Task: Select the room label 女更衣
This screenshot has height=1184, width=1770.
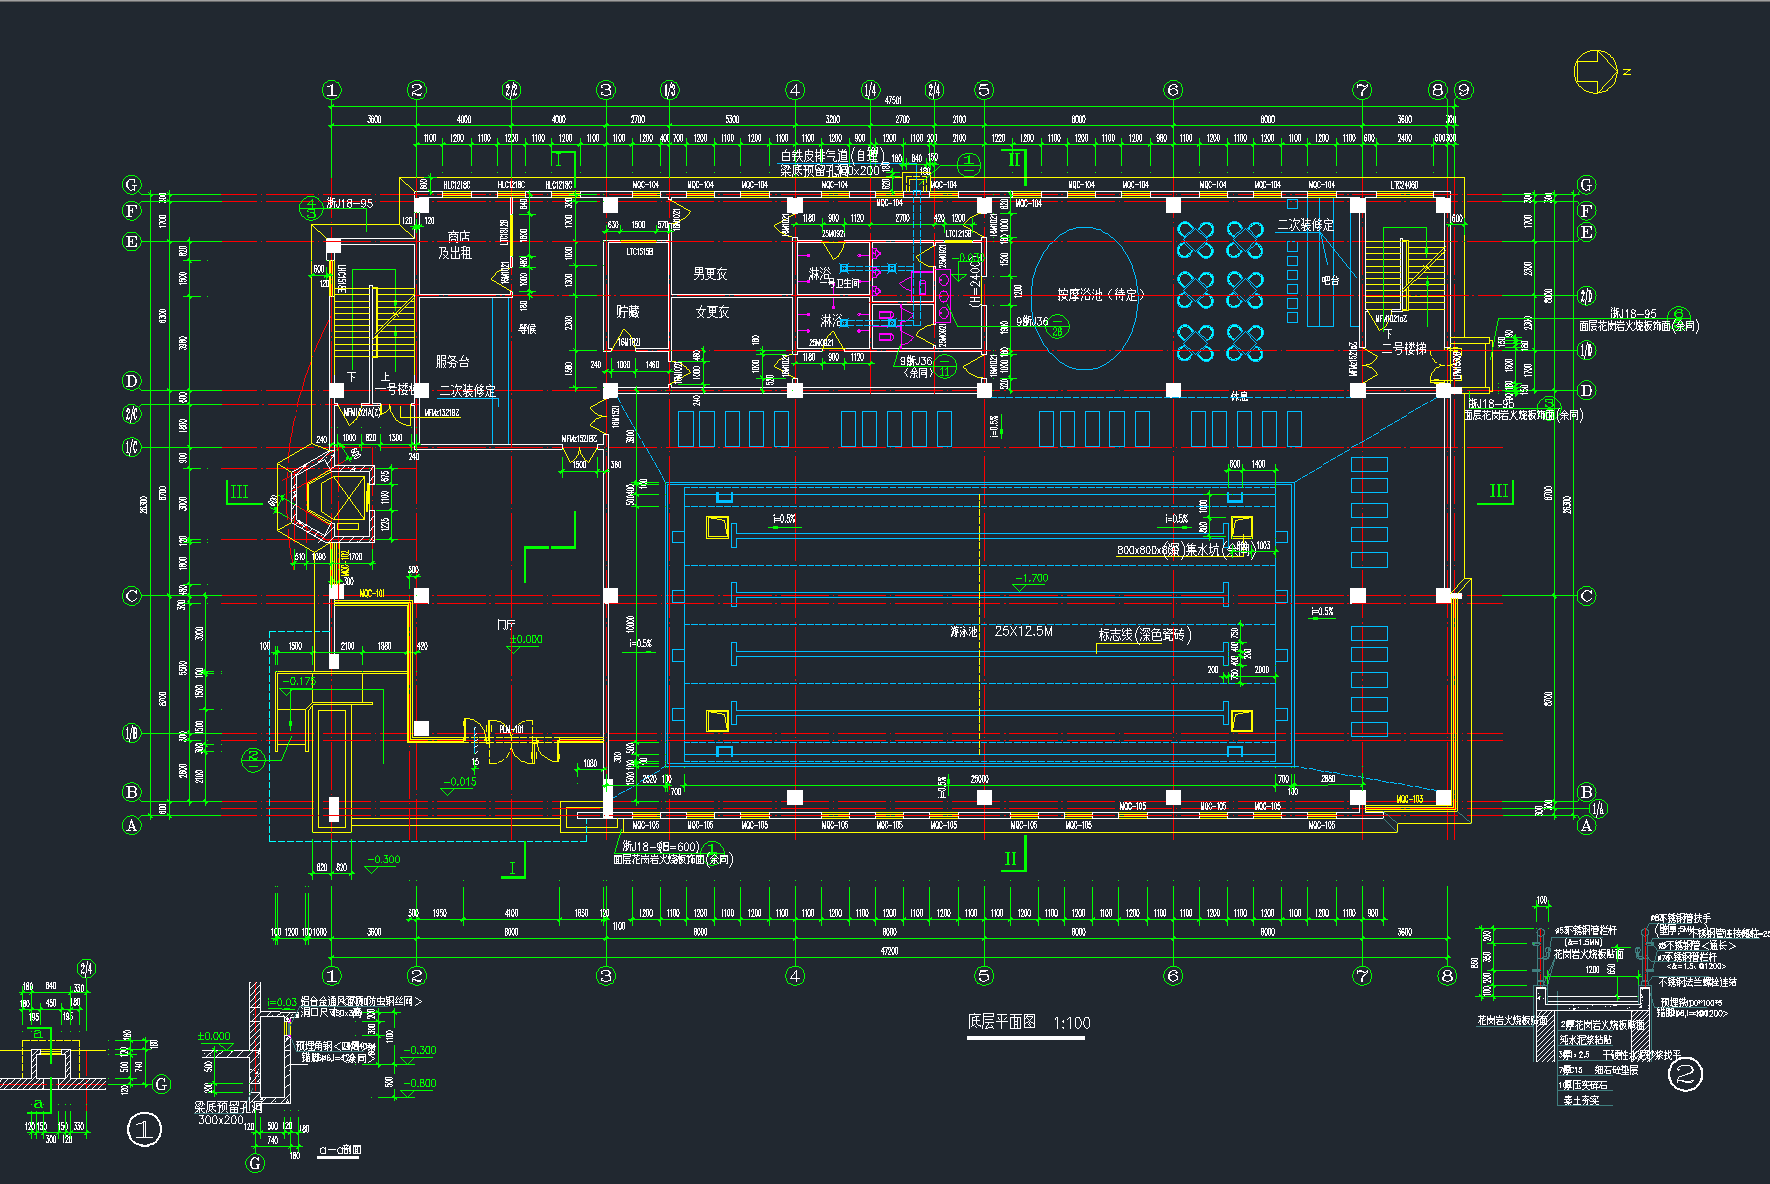Action: (x=712, y=312)
